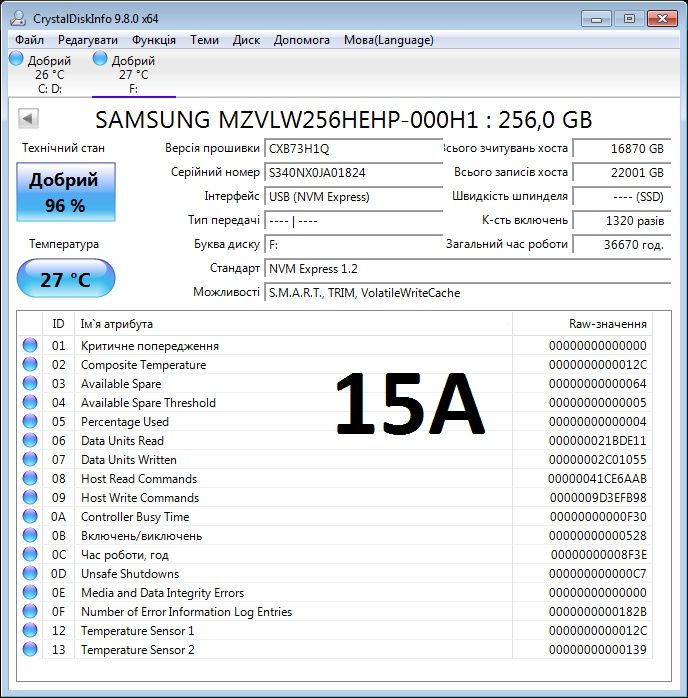Click status icon for Temperature Sensor 1

click(30, 630)
